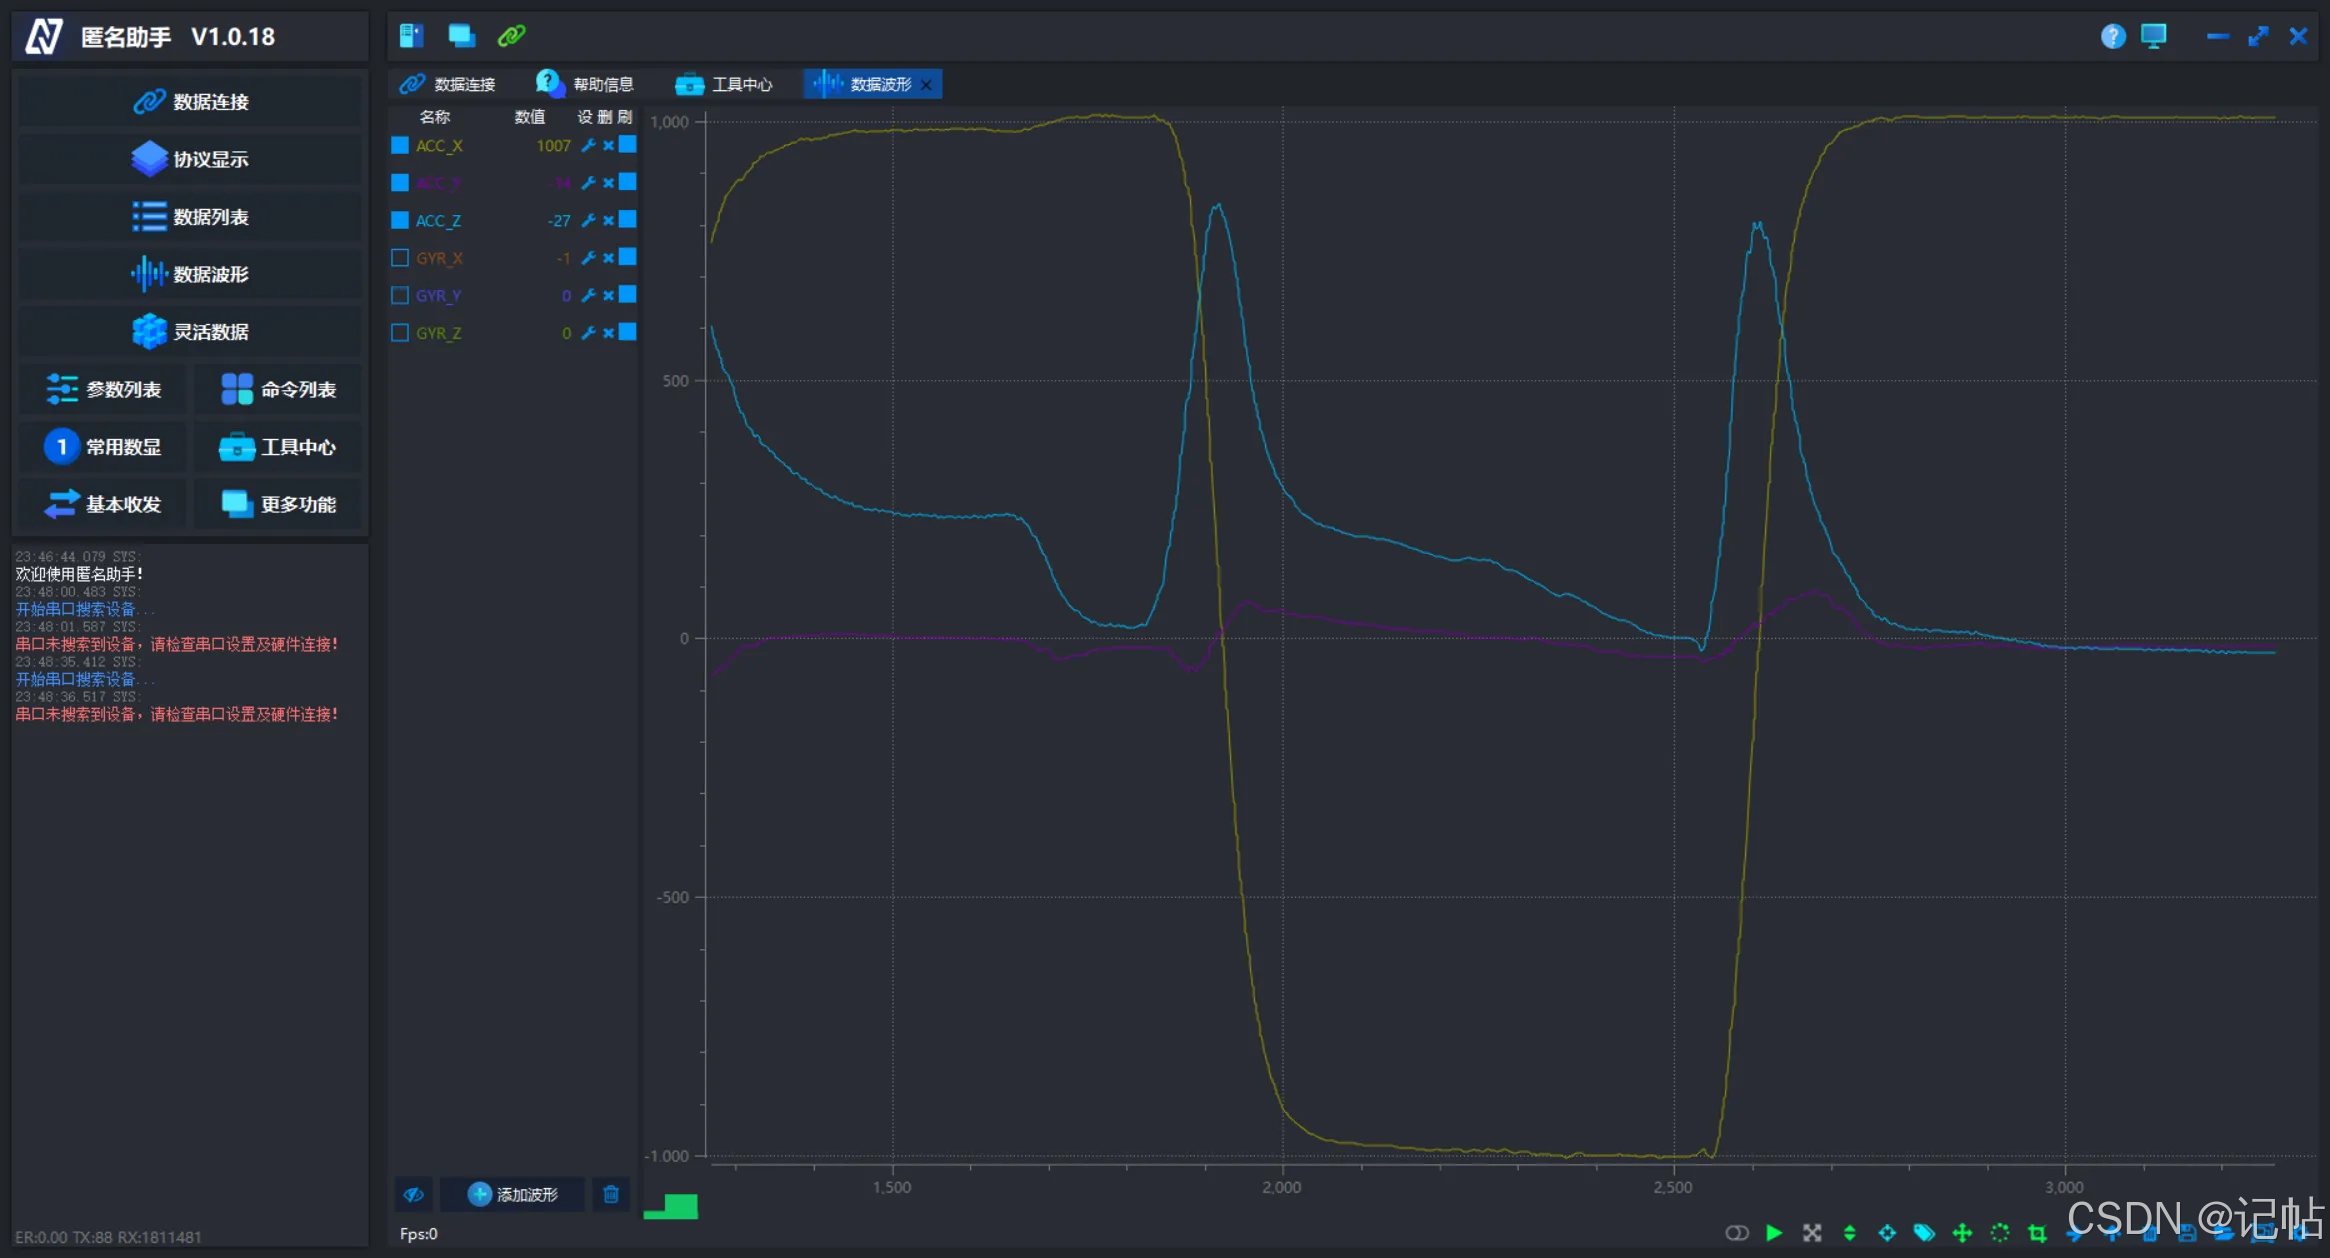The image size is (2330, 1258).
Task: Click the blue monitor icon at top-right
Action: point(2154,36)
